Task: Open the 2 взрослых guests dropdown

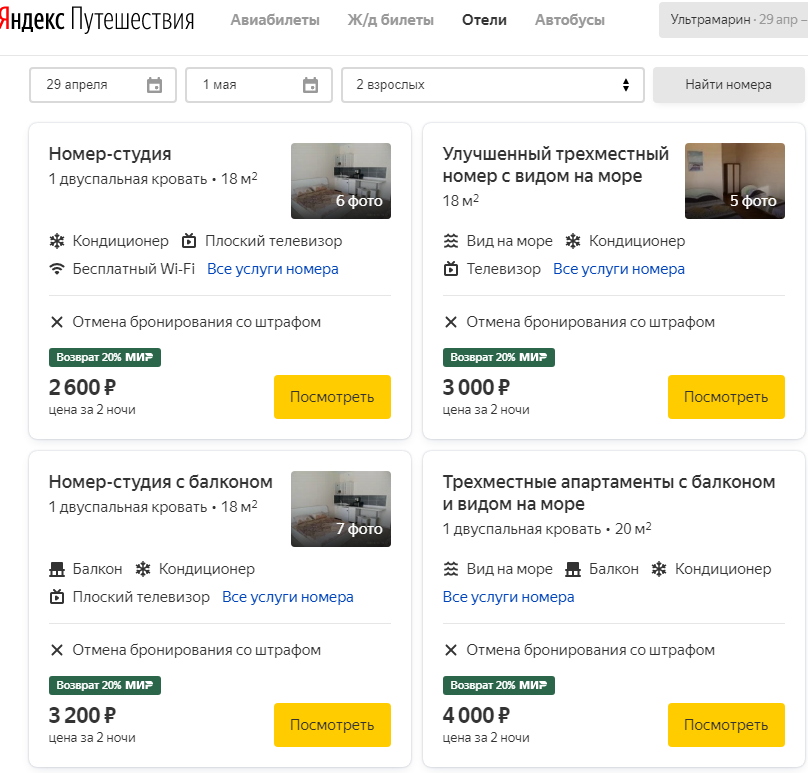Action: 493,85
